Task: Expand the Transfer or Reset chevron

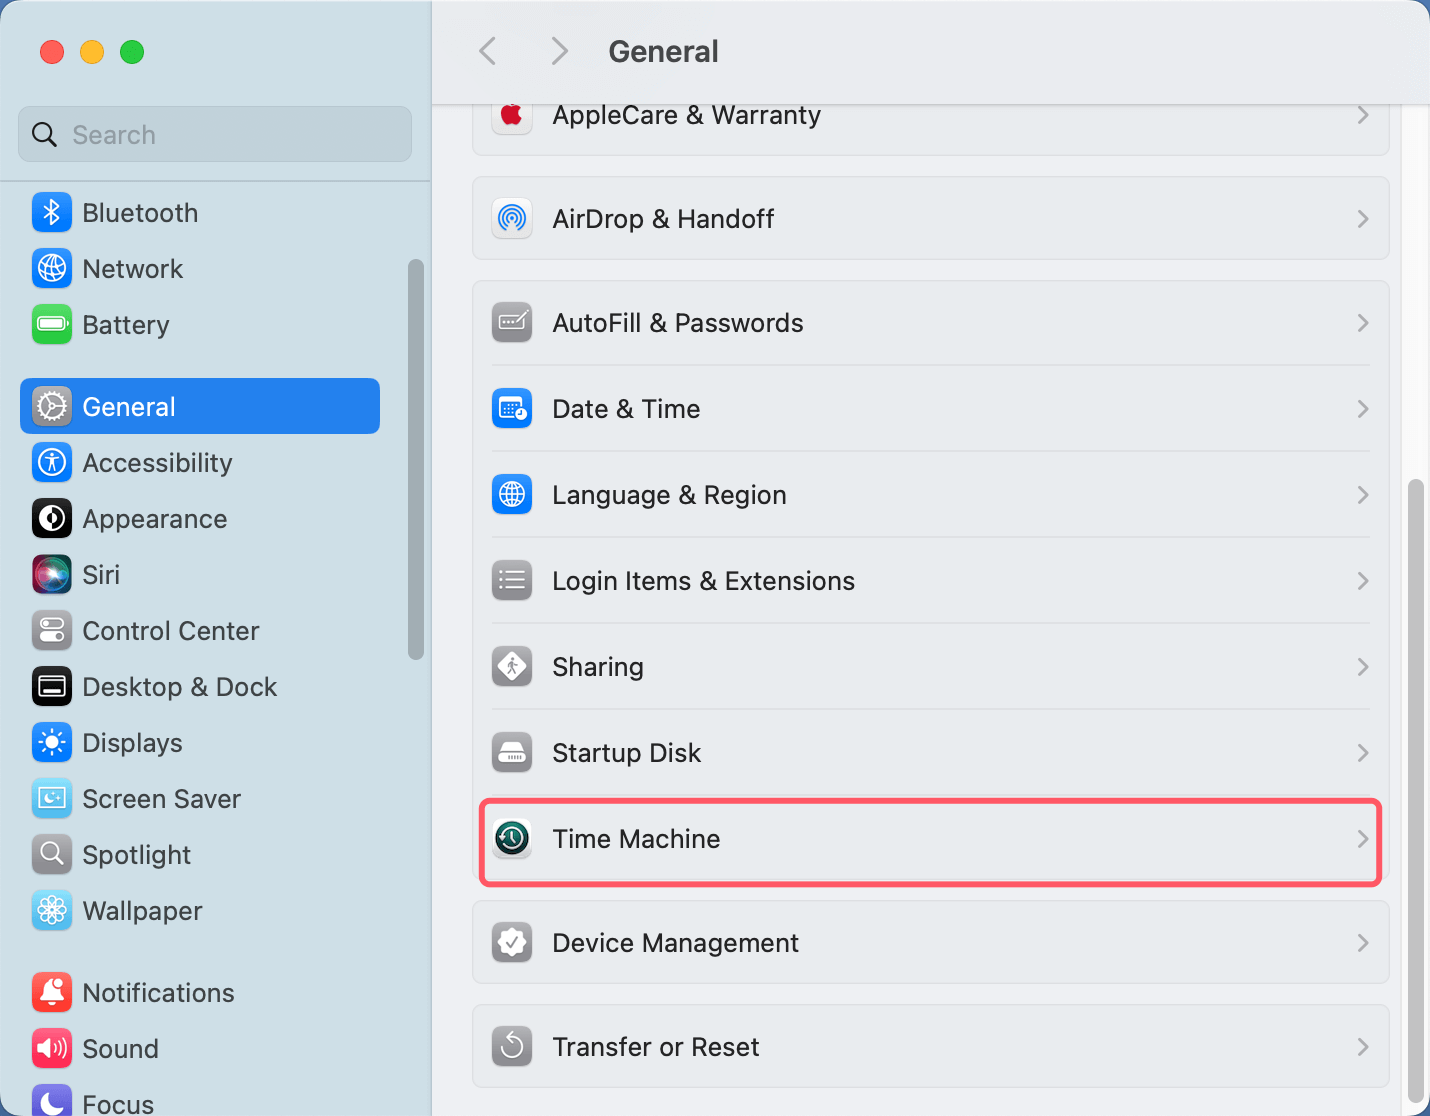Action: coord(1363,1046)
